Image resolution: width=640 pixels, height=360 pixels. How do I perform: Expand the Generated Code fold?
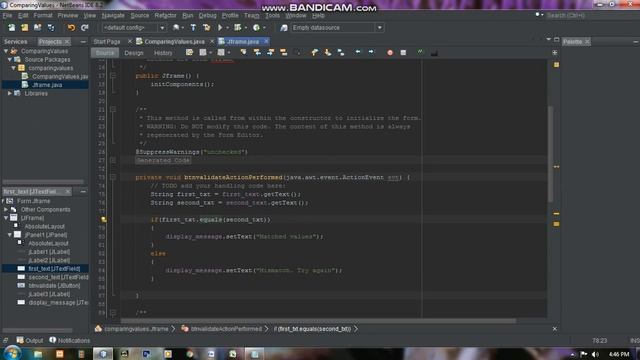(113, 160)
